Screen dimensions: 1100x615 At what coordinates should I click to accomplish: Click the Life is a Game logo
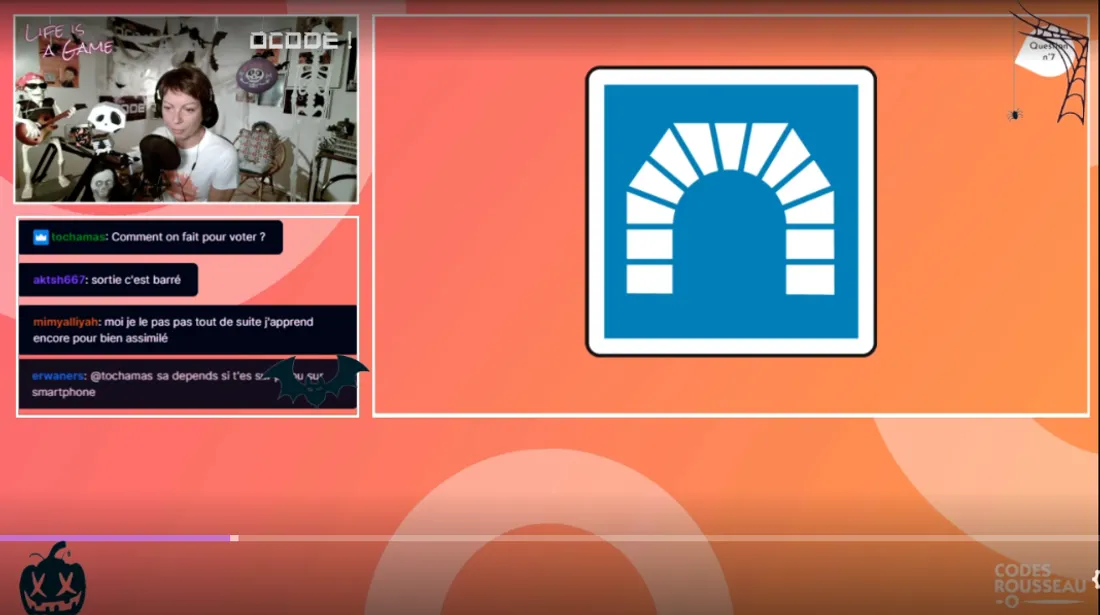click(68, 40)
